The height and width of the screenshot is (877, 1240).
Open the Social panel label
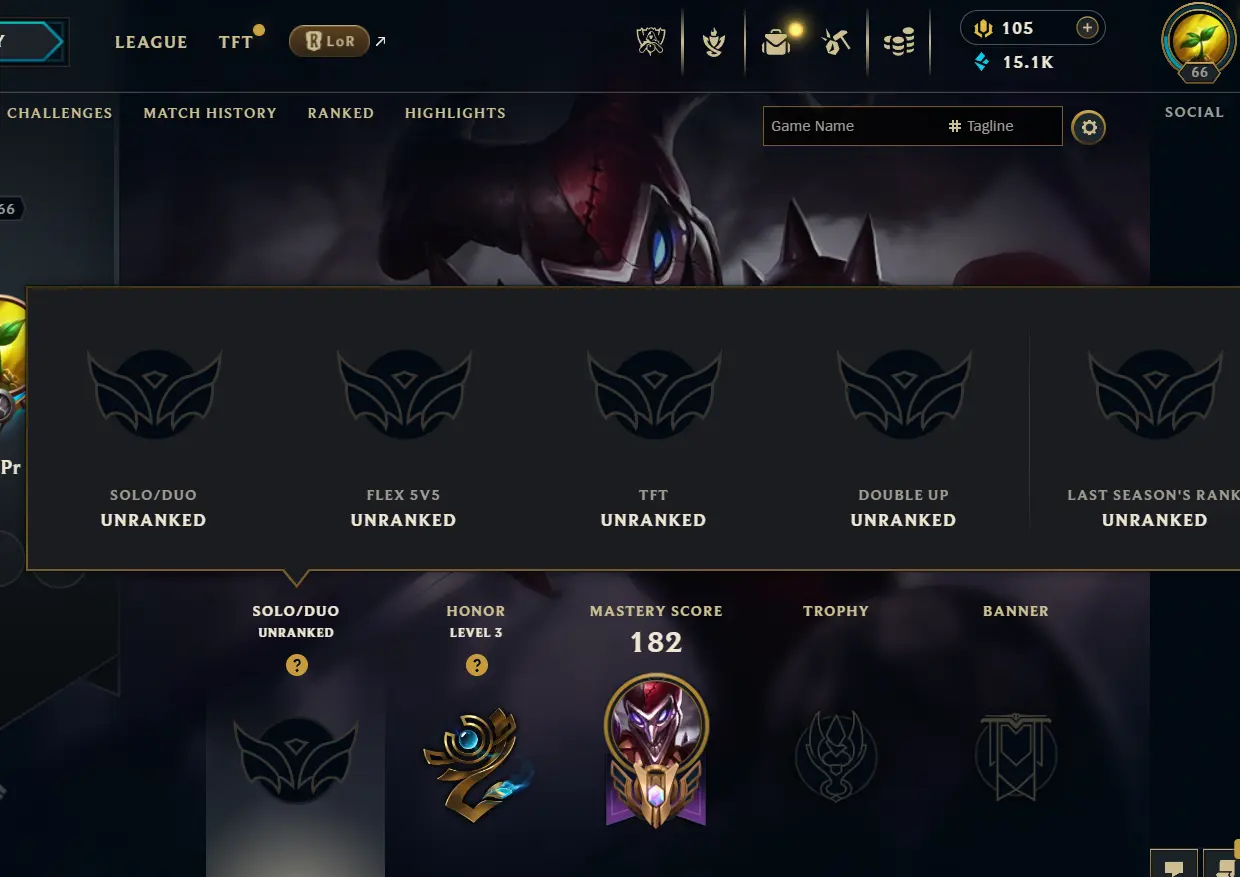1194,112
